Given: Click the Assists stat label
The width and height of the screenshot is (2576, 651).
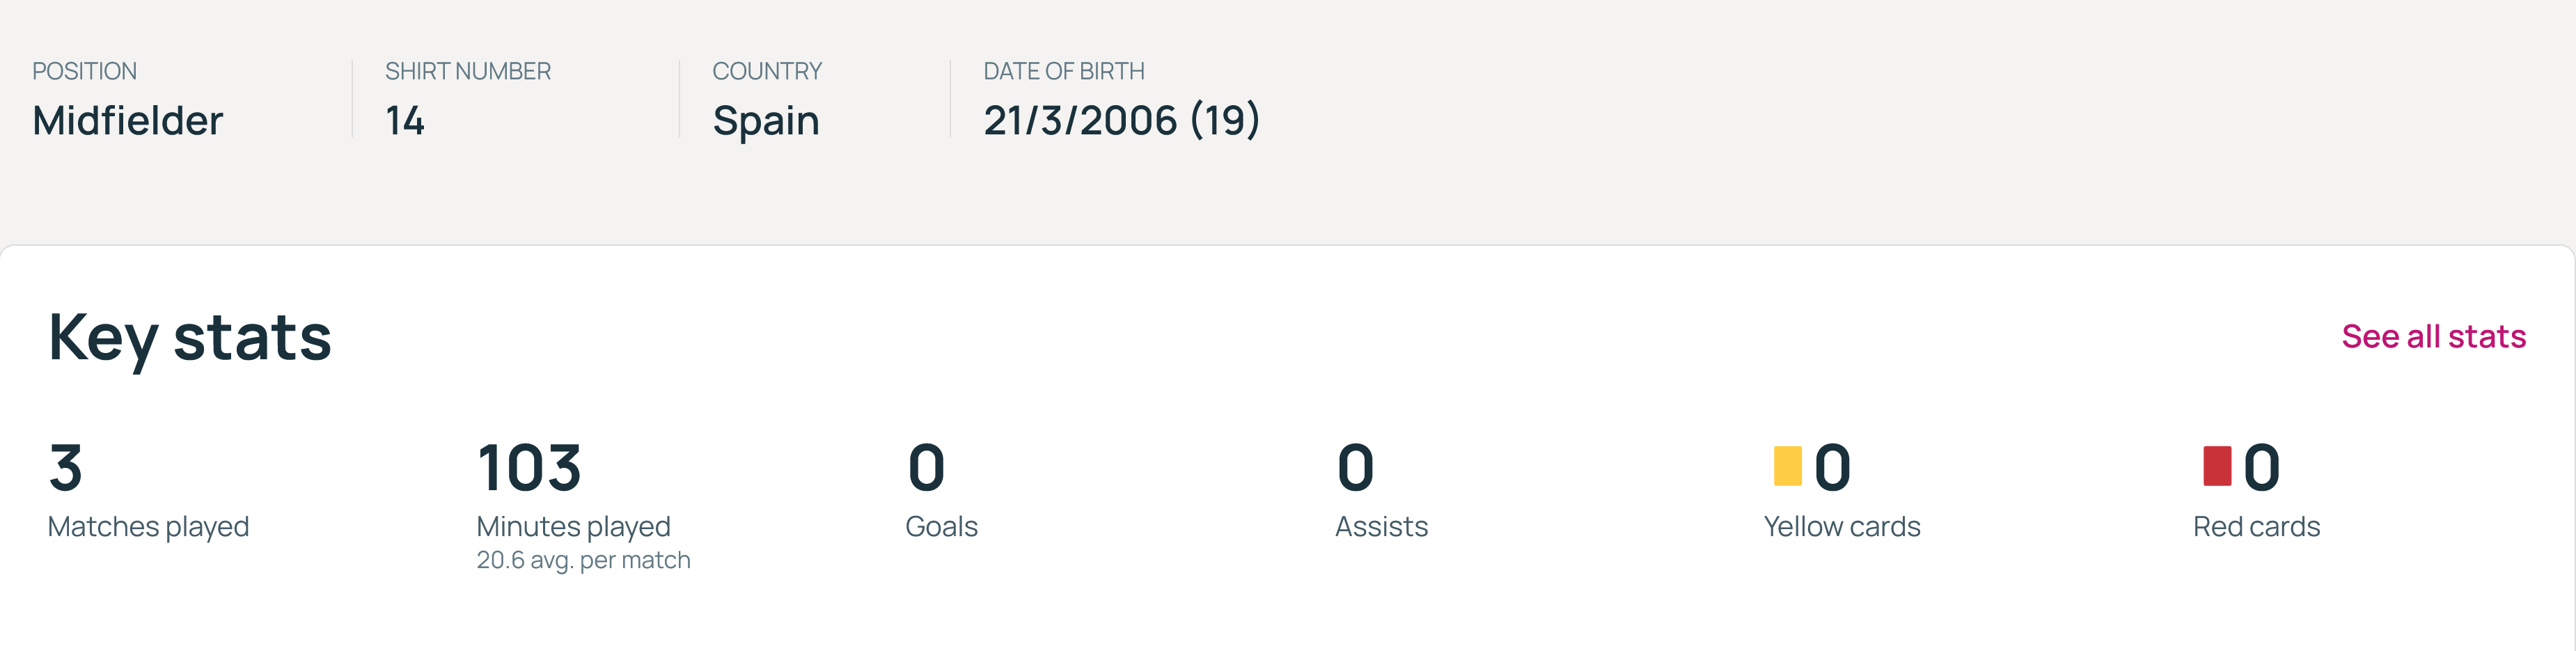Looking at the screenshot, I should click(1381, 526).
